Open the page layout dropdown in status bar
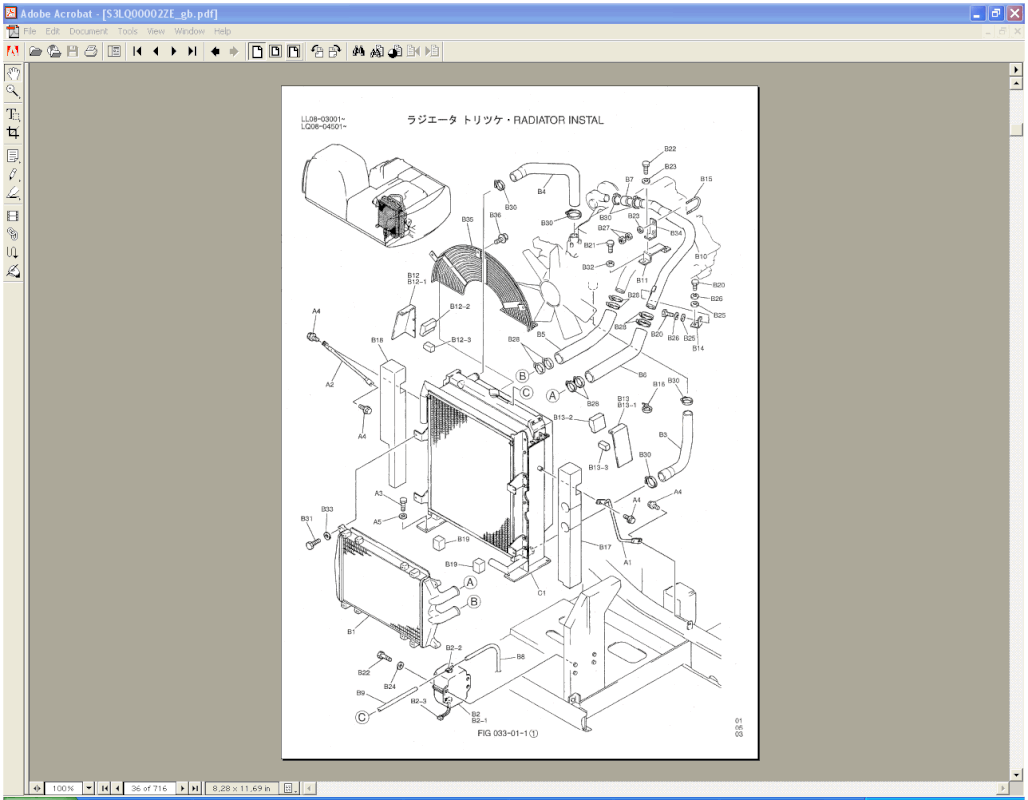Screen dimensions: 1028x800 (290, 788)
